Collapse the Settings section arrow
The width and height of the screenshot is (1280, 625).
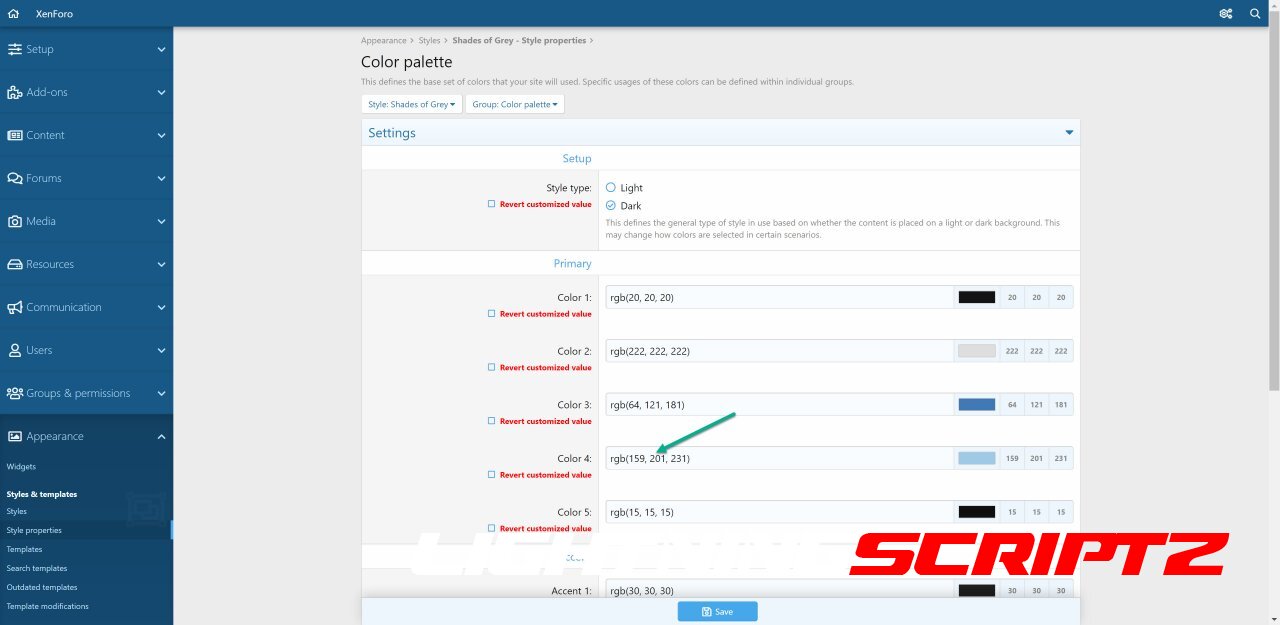[1069, 133]
